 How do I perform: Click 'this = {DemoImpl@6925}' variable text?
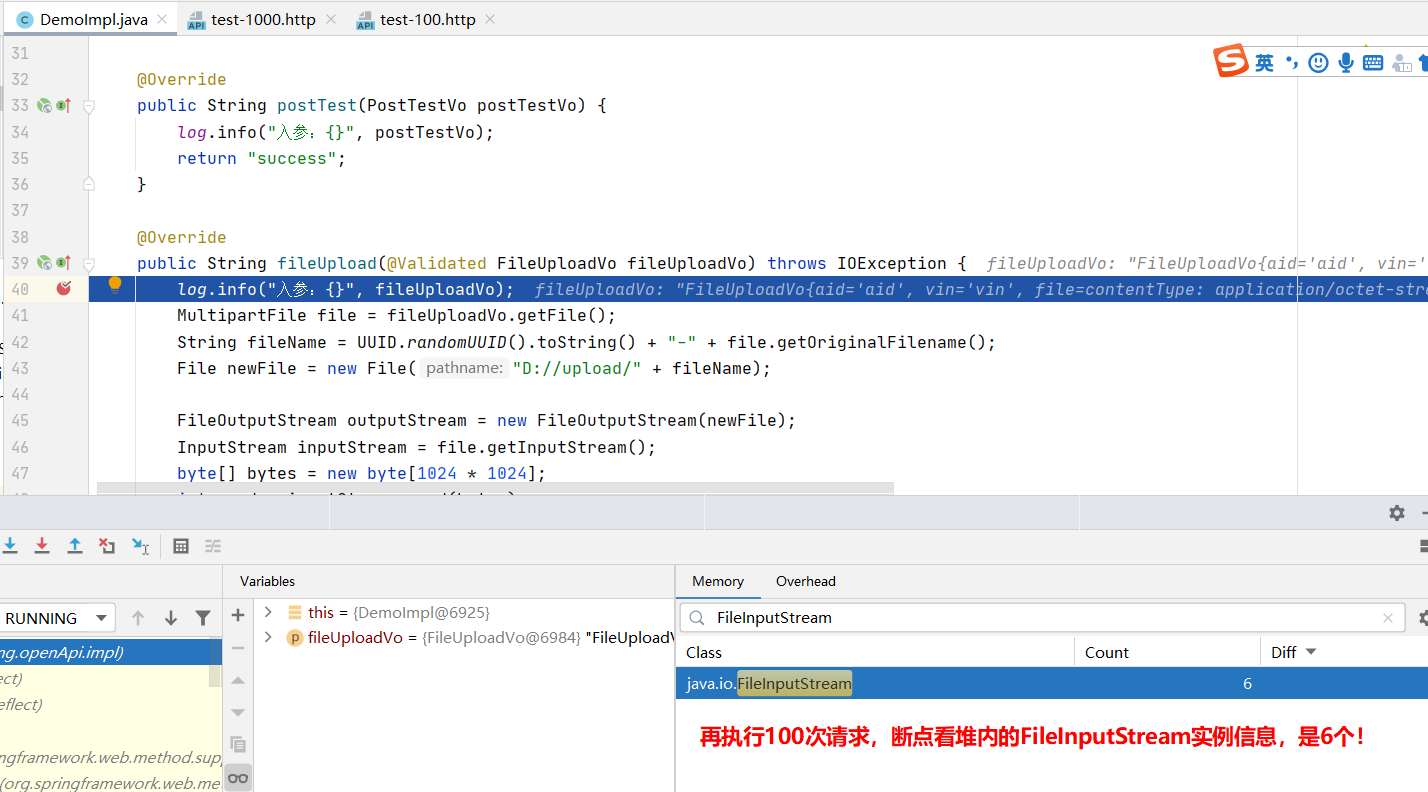click(x=399, y=612)
